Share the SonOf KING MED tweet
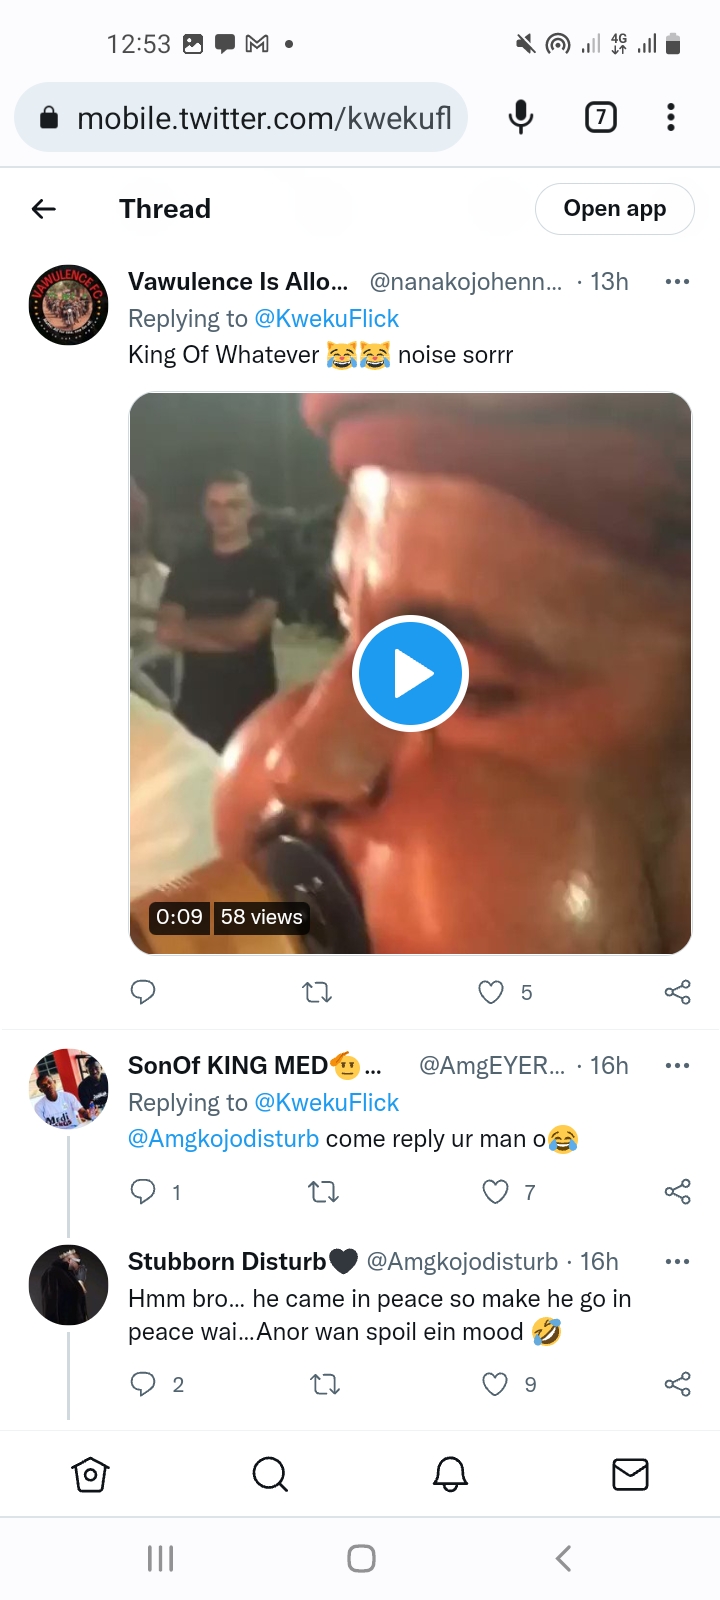The height and width of the screenshot is (1600, 720). [678, 1192]
